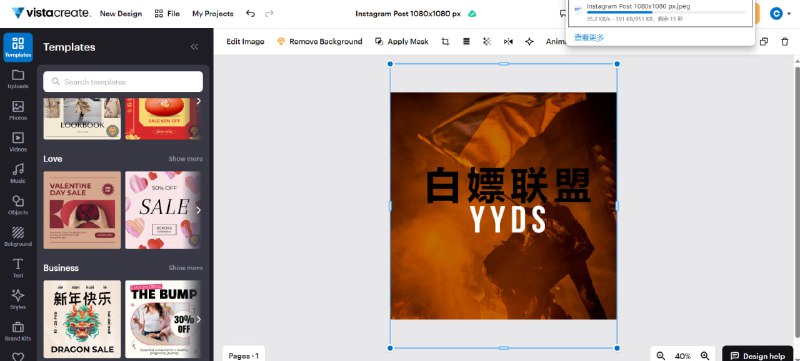Open the Pages - 1 panel

tap(243, 355)
